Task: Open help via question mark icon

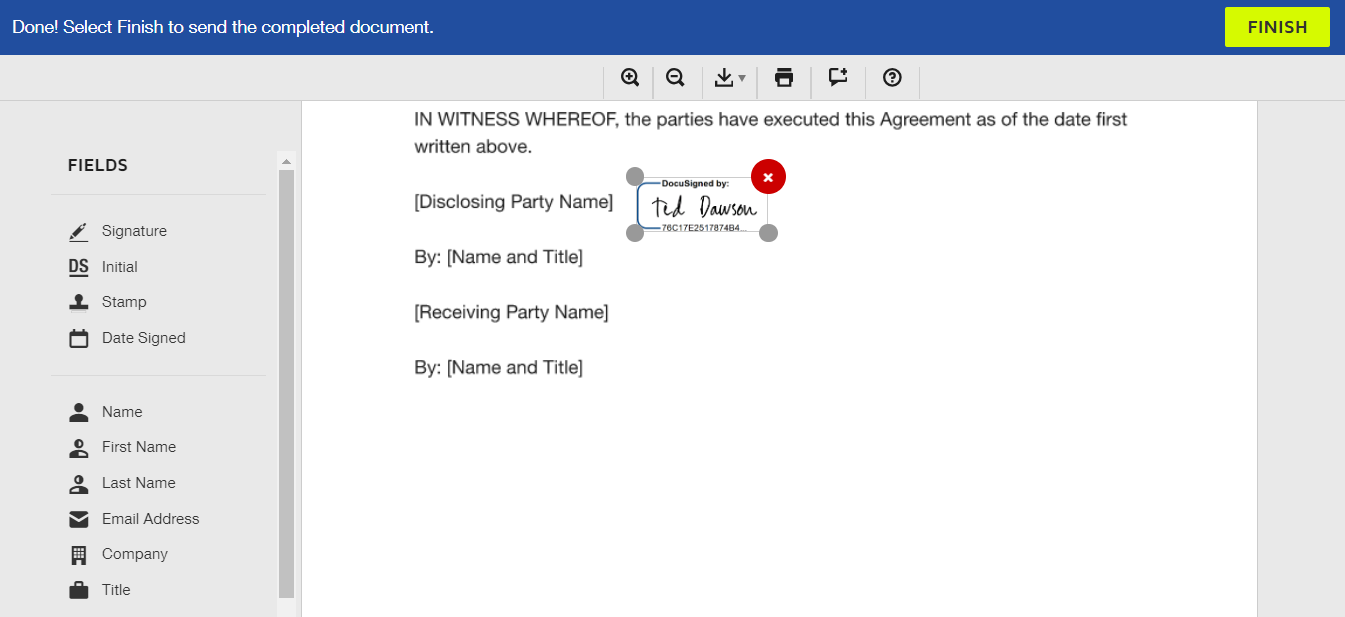Action: (x=893, y=78)
